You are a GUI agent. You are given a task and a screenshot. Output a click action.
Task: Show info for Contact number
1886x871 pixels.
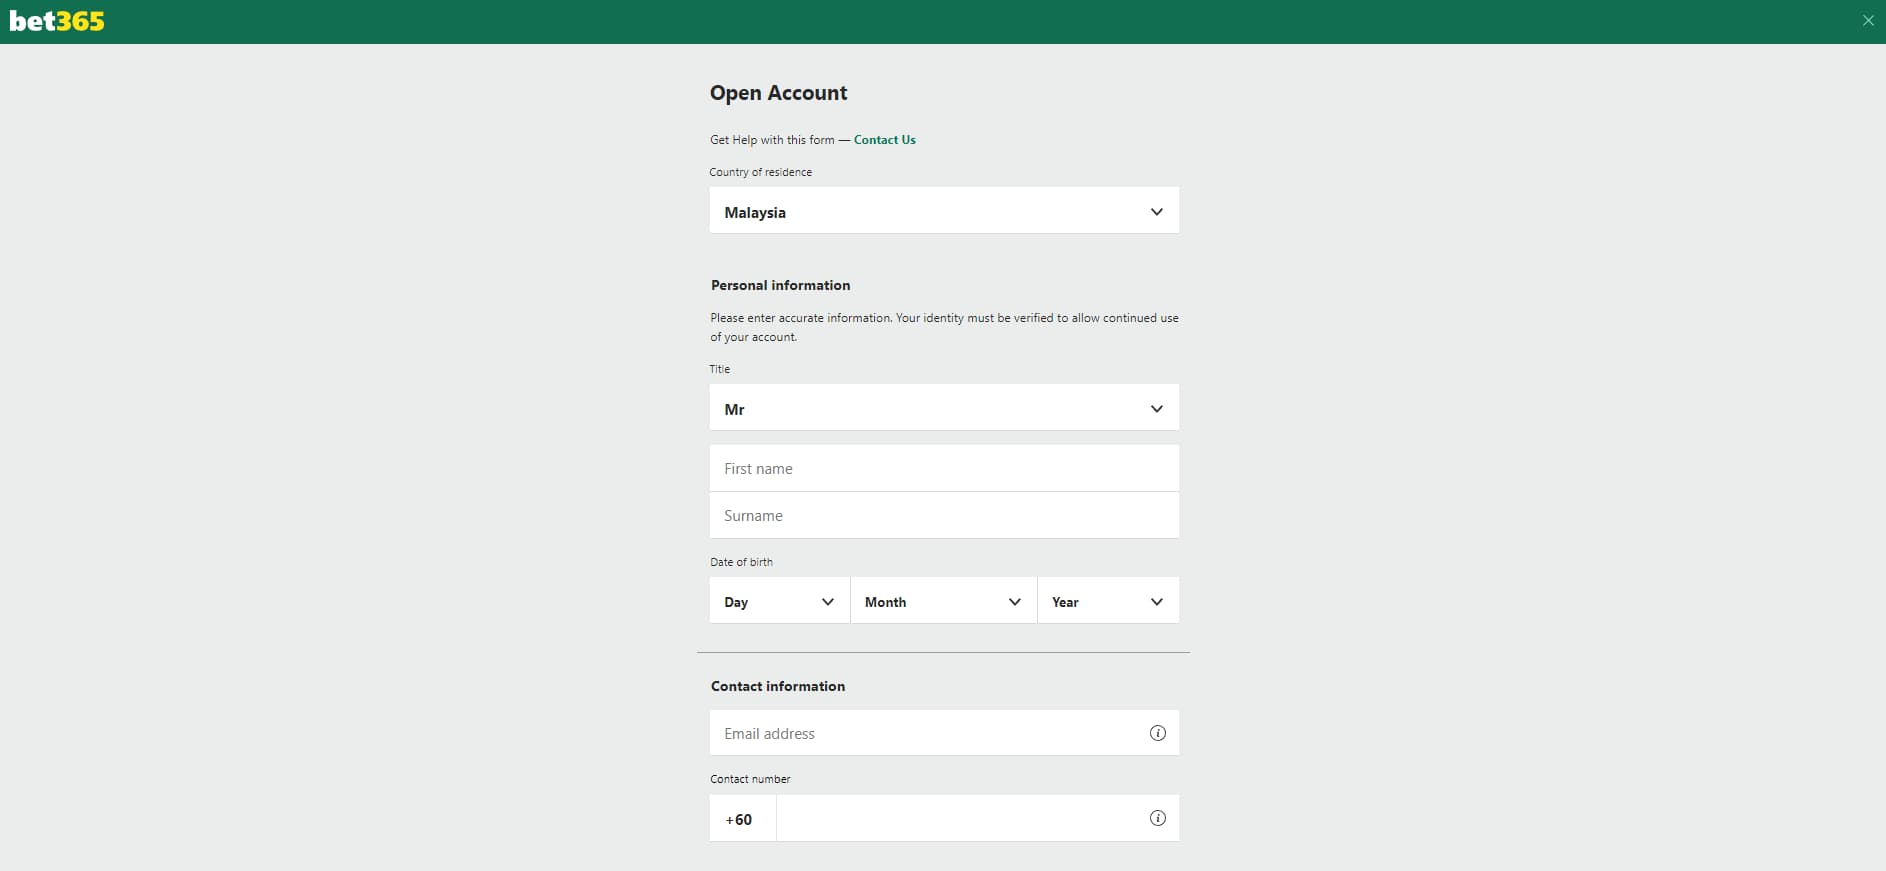pos(1158,818)
